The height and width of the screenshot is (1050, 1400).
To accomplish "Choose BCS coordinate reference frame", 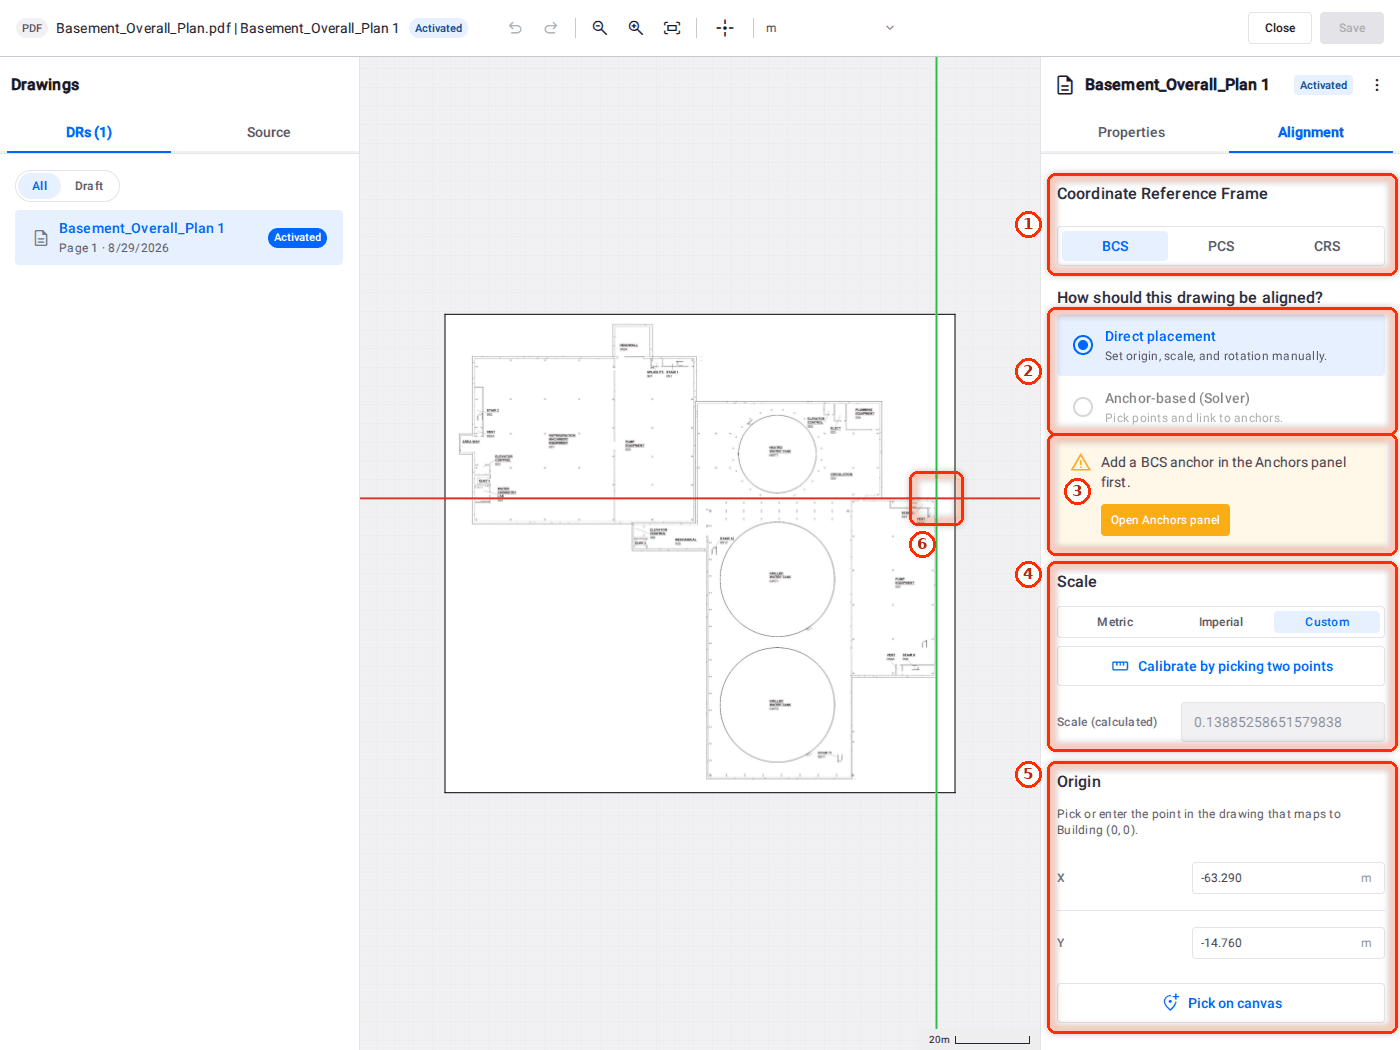I will coord(1115,246).
